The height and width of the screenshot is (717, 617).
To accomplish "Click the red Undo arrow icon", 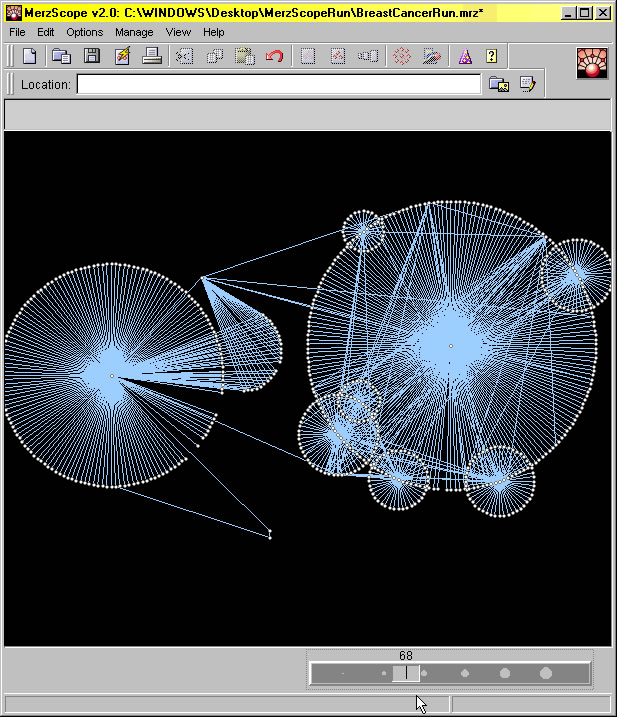I will pyautogui.click(x=274, y=56).
